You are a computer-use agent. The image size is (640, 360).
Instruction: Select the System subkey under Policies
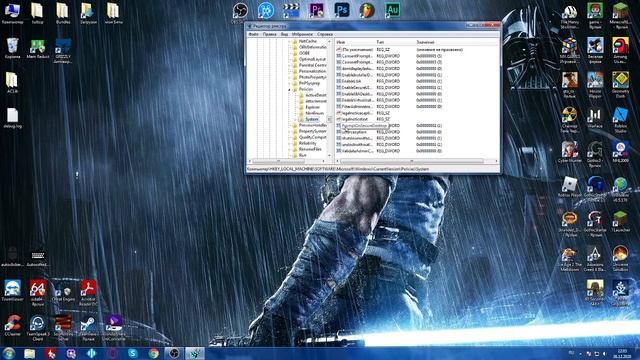point(312,119)
